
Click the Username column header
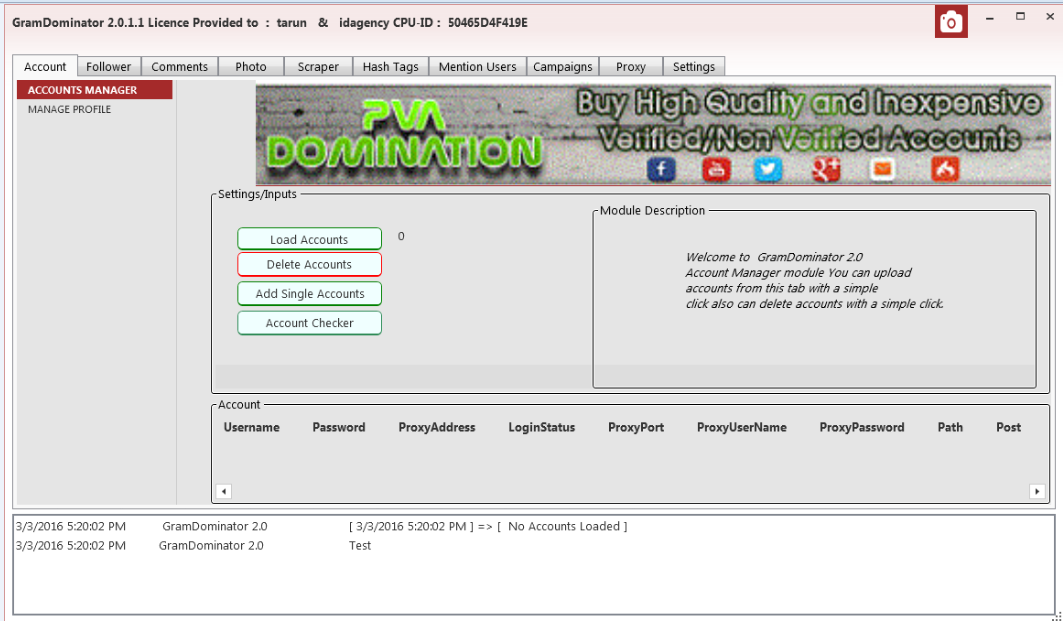tap(252, 427)
